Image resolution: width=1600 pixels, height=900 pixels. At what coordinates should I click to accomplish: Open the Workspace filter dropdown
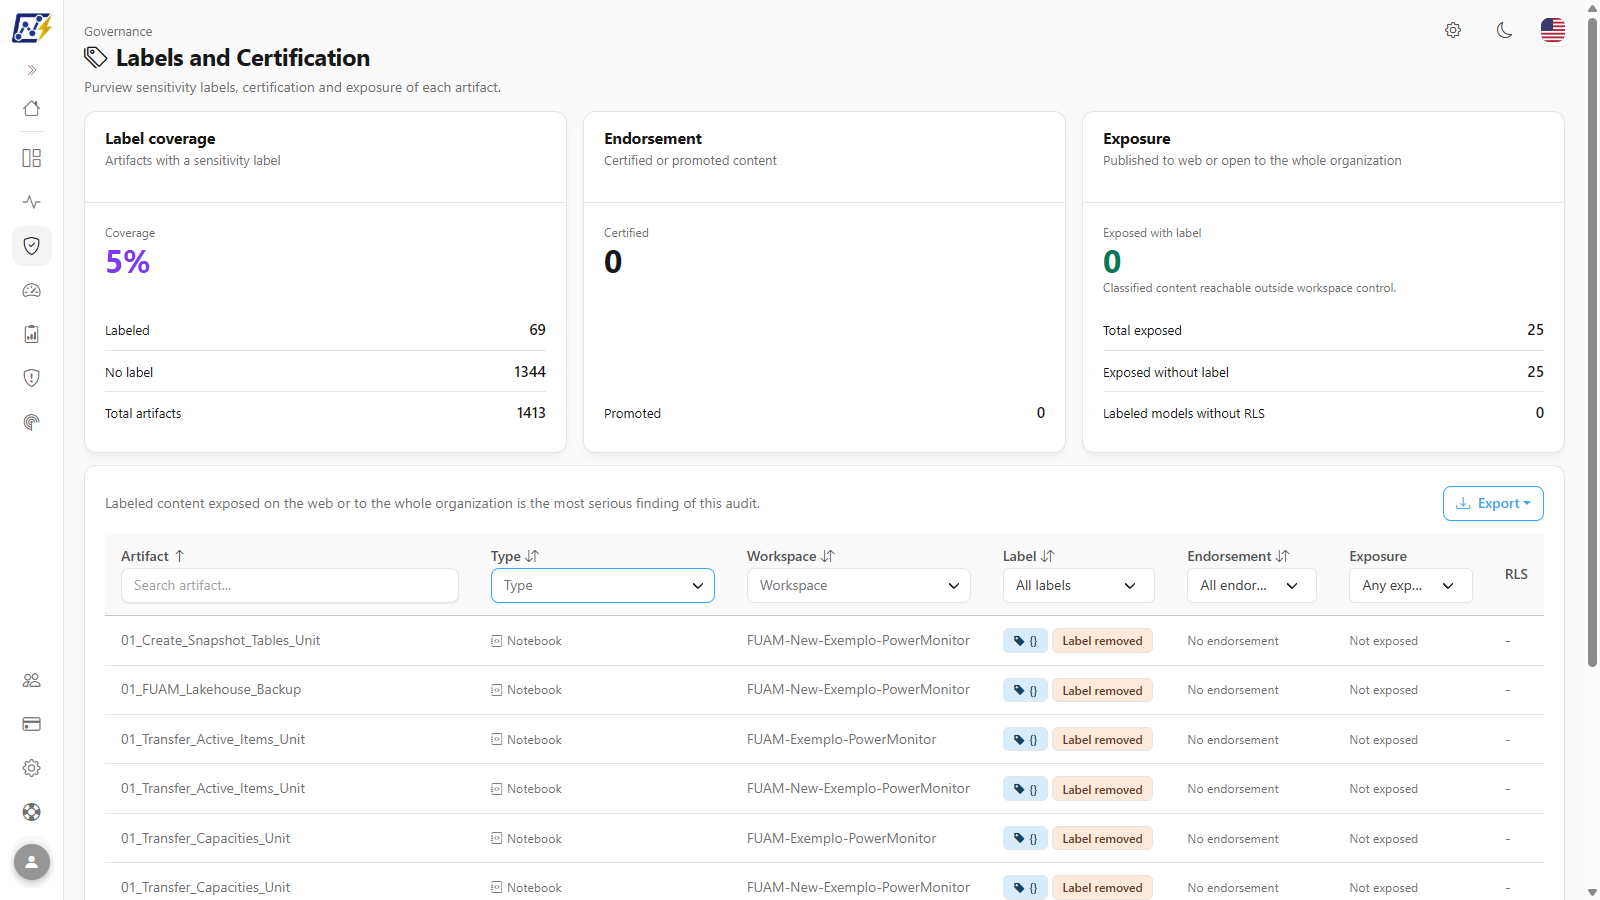[859, 586]
